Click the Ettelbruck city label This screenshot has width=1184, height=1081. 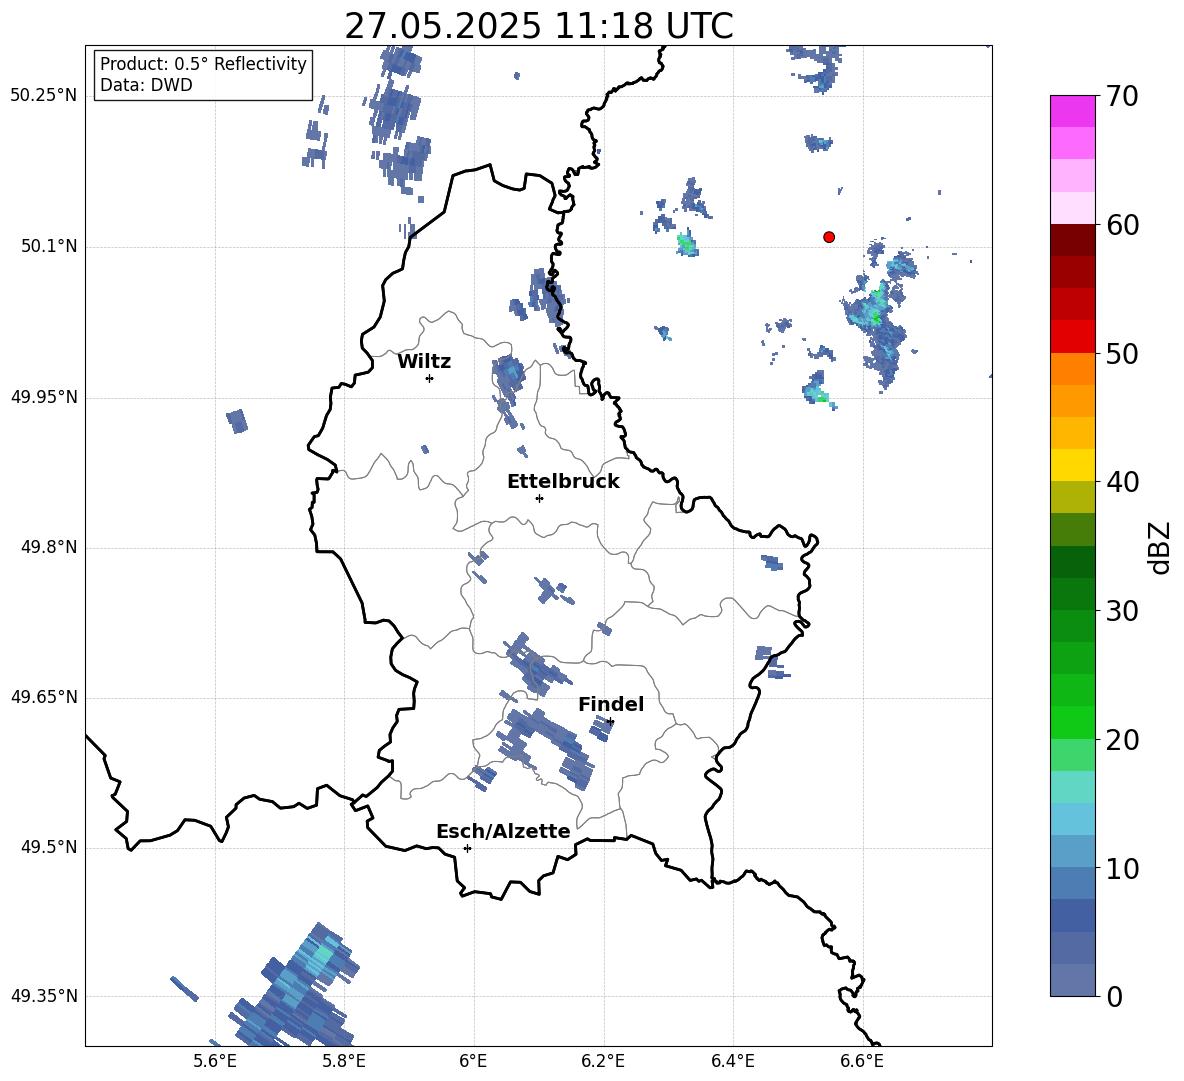pyautogui.click(x=563, y=482)
